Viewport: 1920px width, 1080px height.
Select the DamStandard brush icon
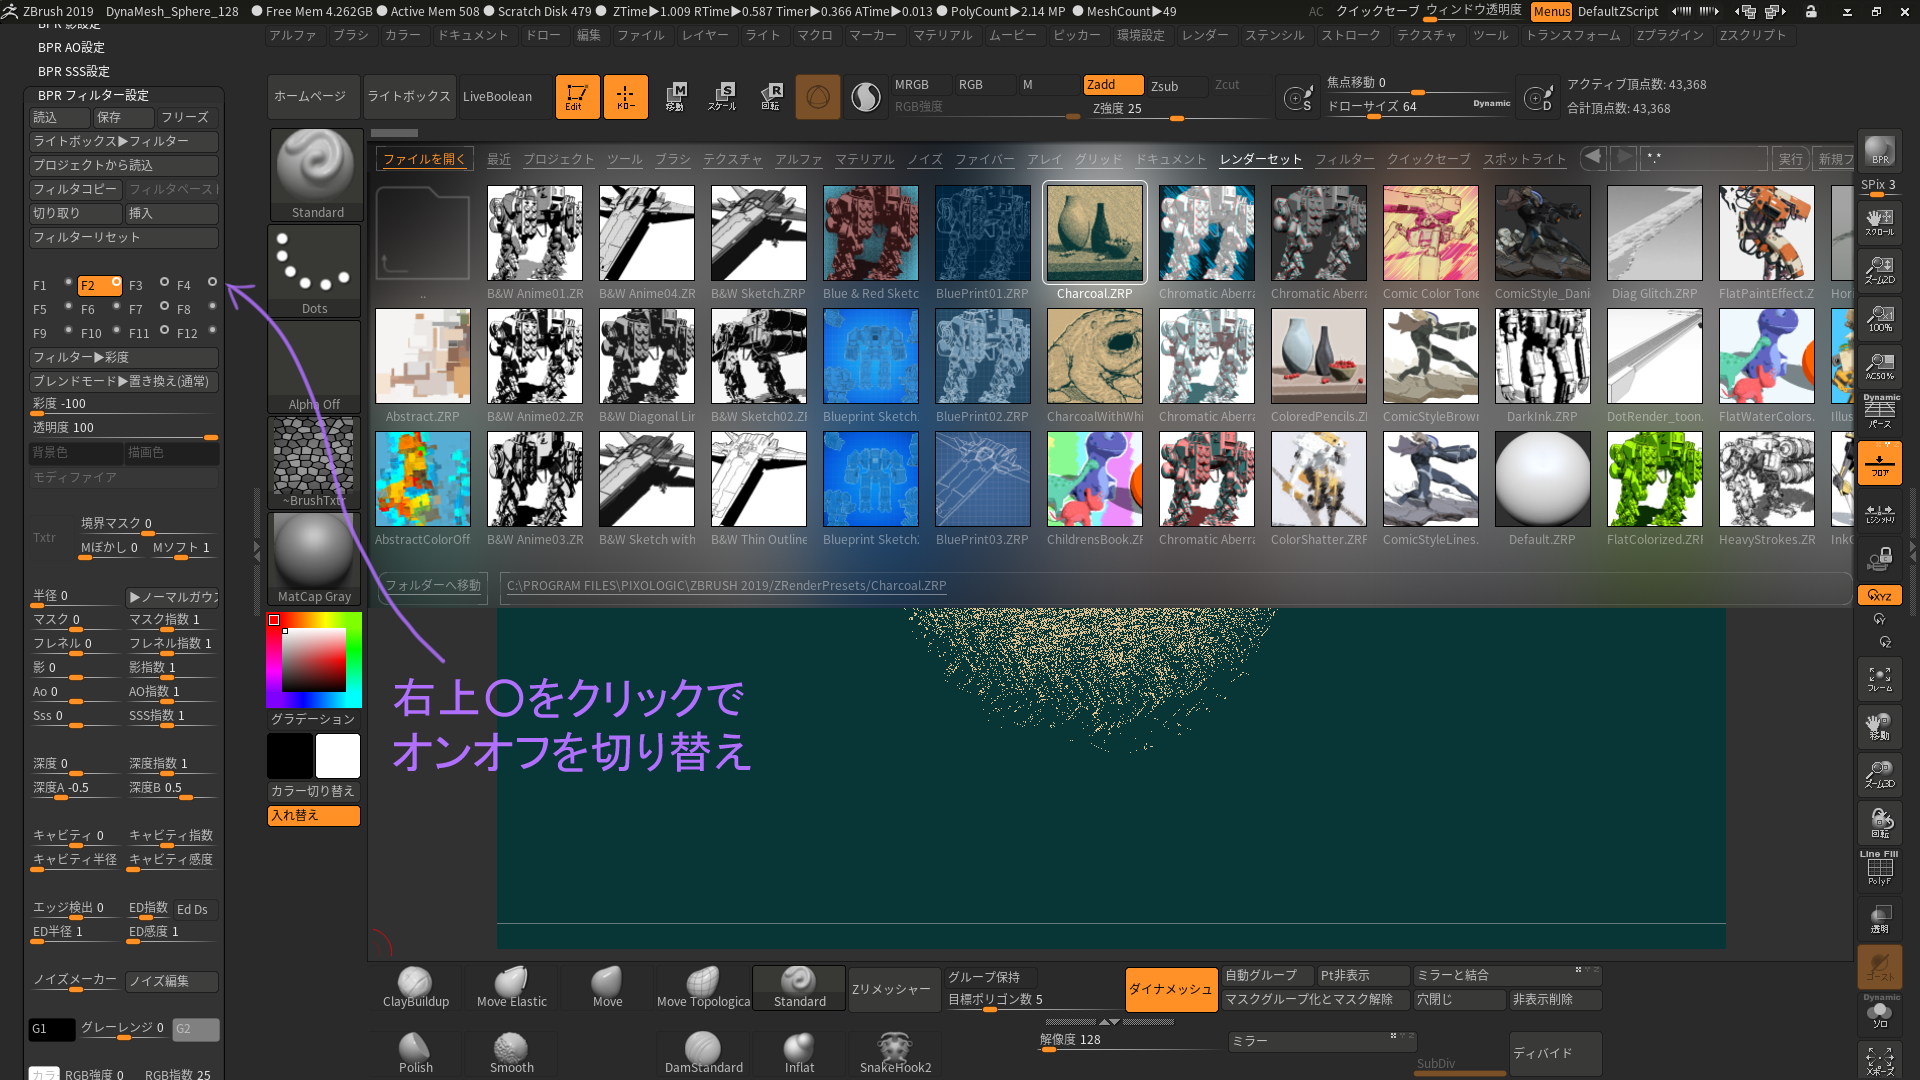pos(703,1046)
